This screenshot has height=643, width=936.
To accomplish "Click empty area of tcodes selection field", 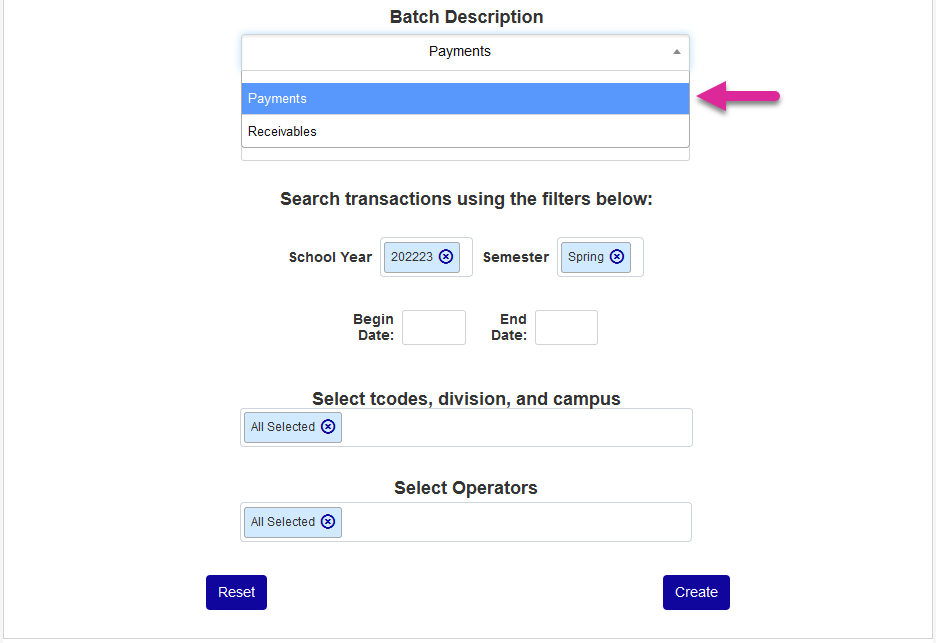I will click(515, 428).
